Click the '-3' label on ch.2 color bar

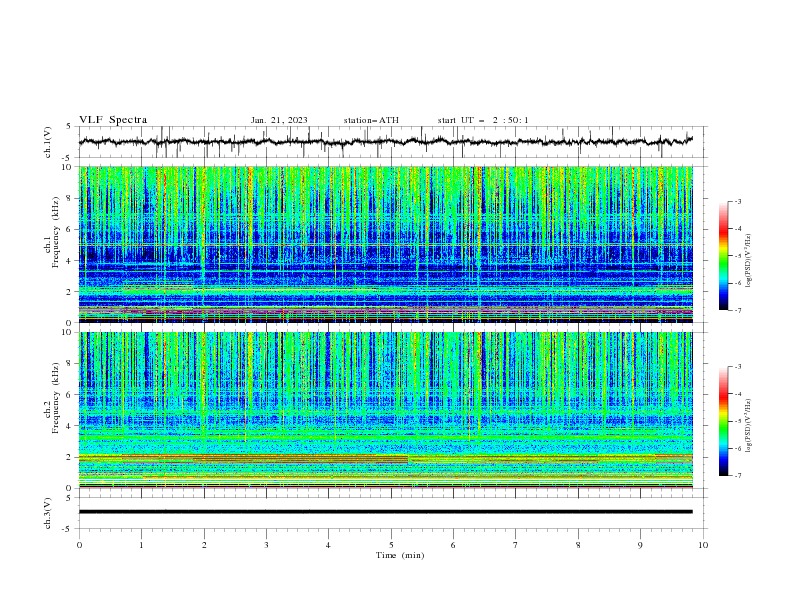point(738,367)
